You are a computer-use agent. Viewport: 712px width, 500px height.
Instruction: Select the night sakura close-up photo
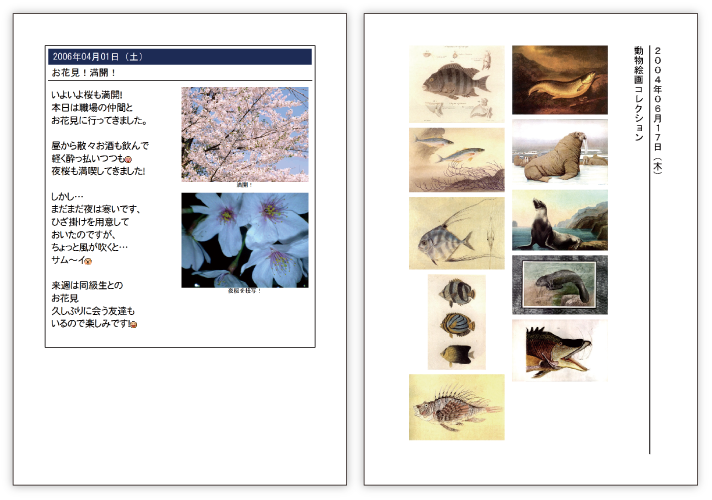coord(245,240)
